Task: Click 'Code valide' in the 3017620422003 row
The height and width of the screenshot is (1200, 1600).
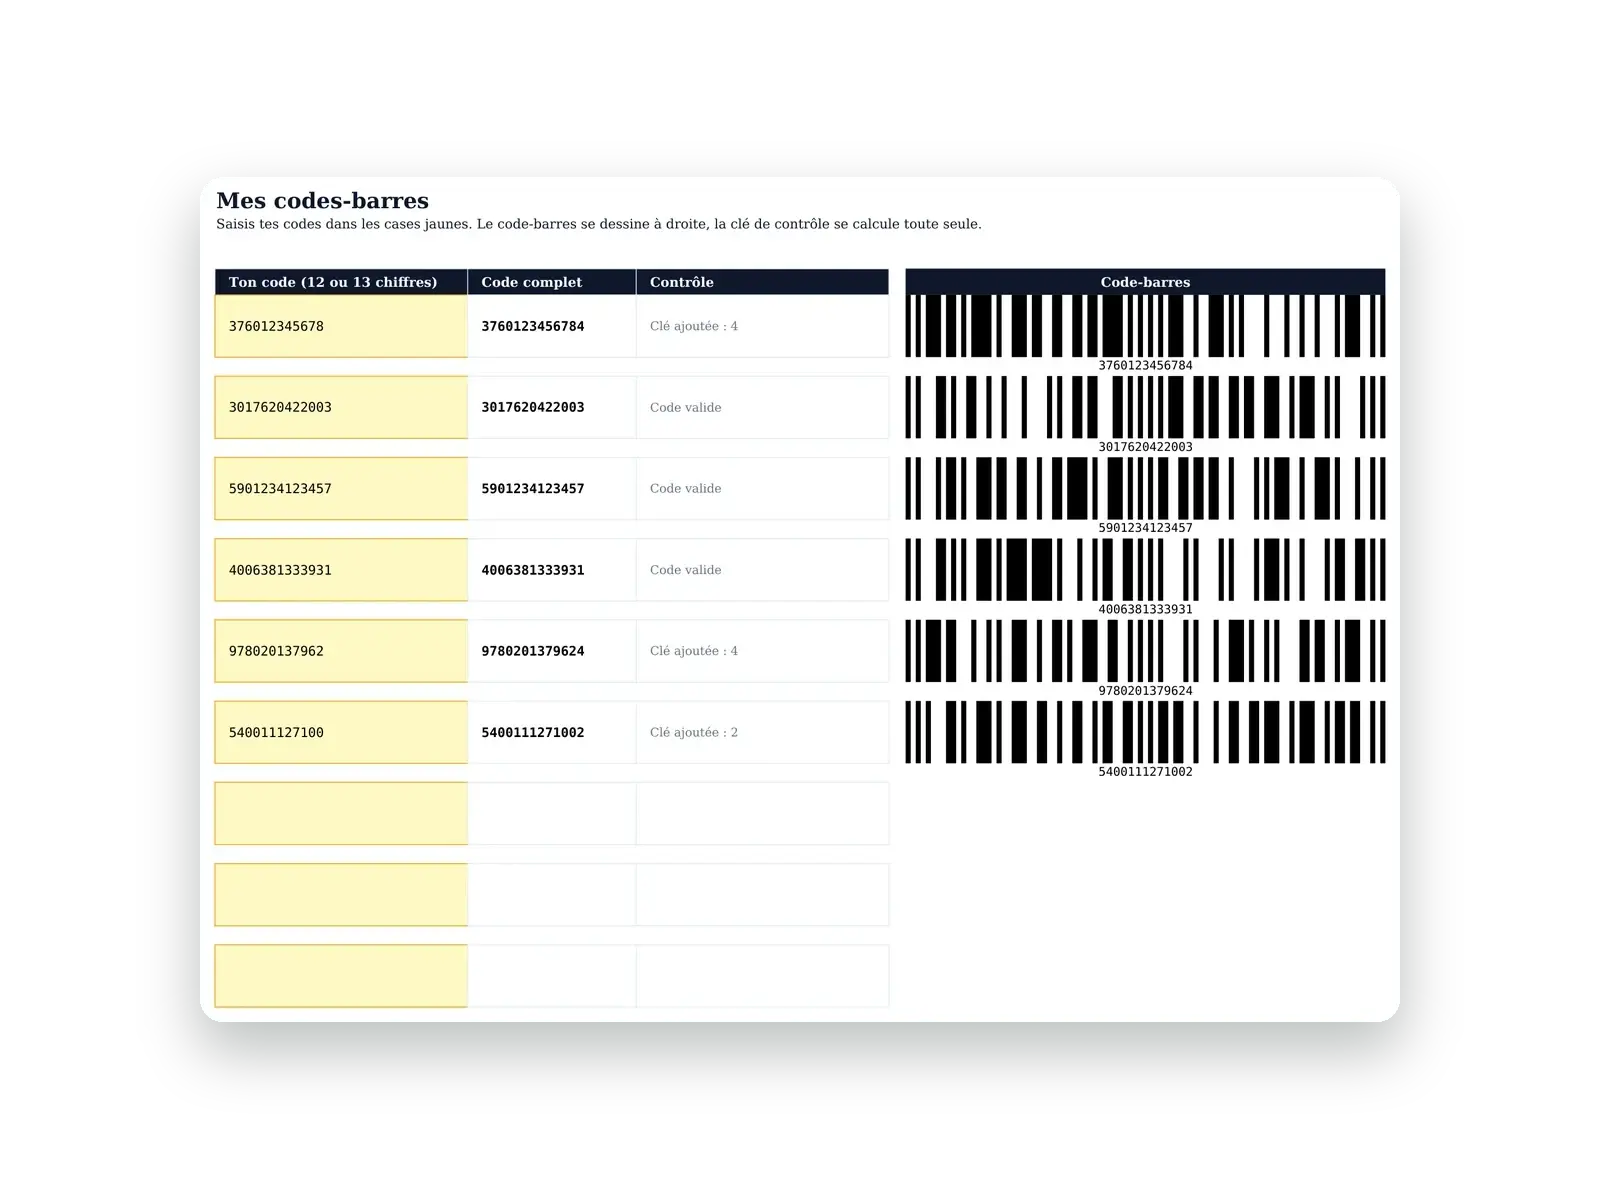Action: (x=686, y=407)
